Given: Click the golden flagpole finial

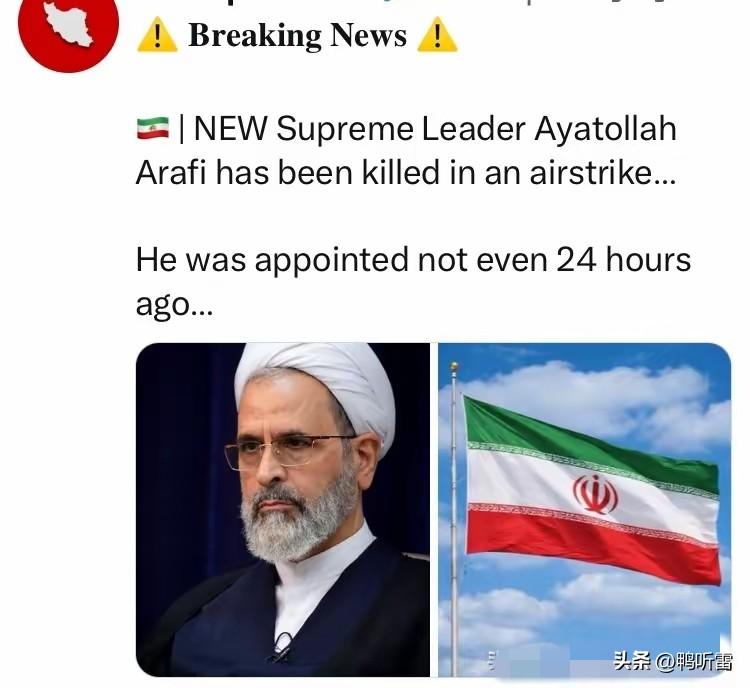Looking at the screenshot, I should pyautogui.click(x=454, y=367).
